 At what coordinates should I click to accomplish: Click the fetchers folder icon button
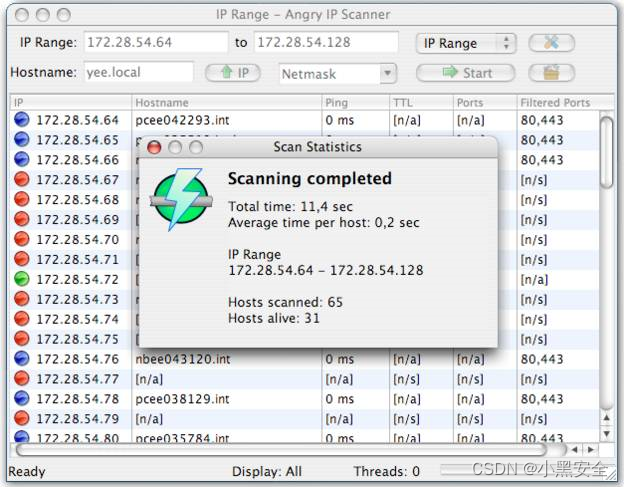click(x=552, y=73)
